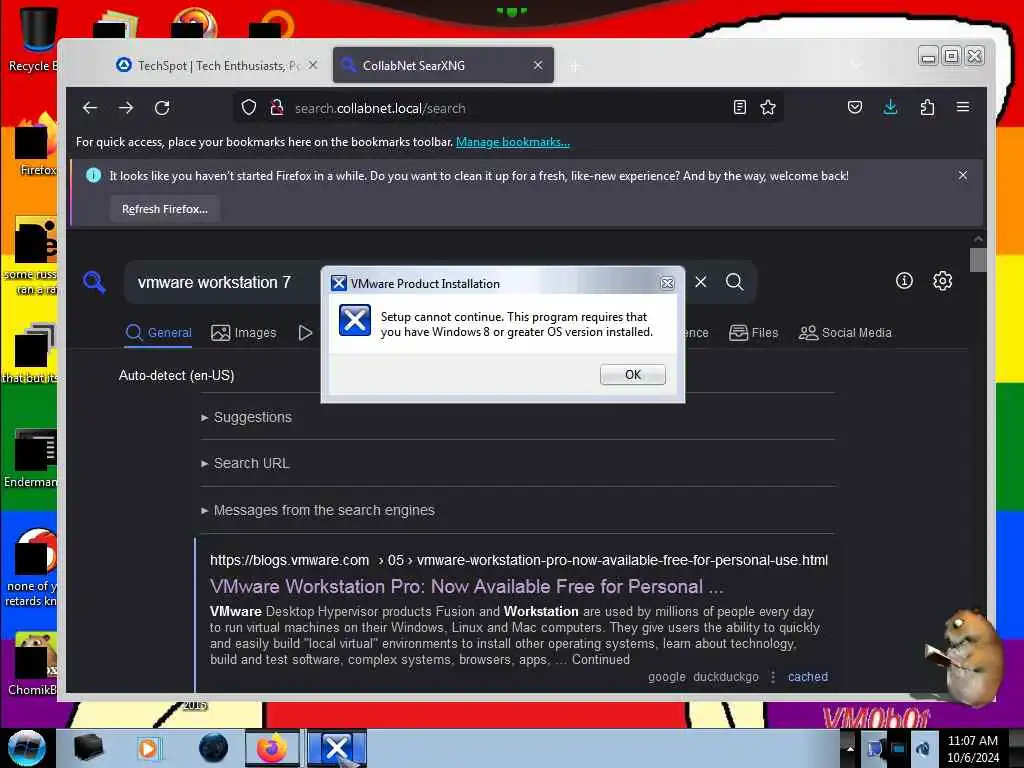Open media player taskbar icon
The width and height of the screenshot is (1024, 768).
click(148, 748)
